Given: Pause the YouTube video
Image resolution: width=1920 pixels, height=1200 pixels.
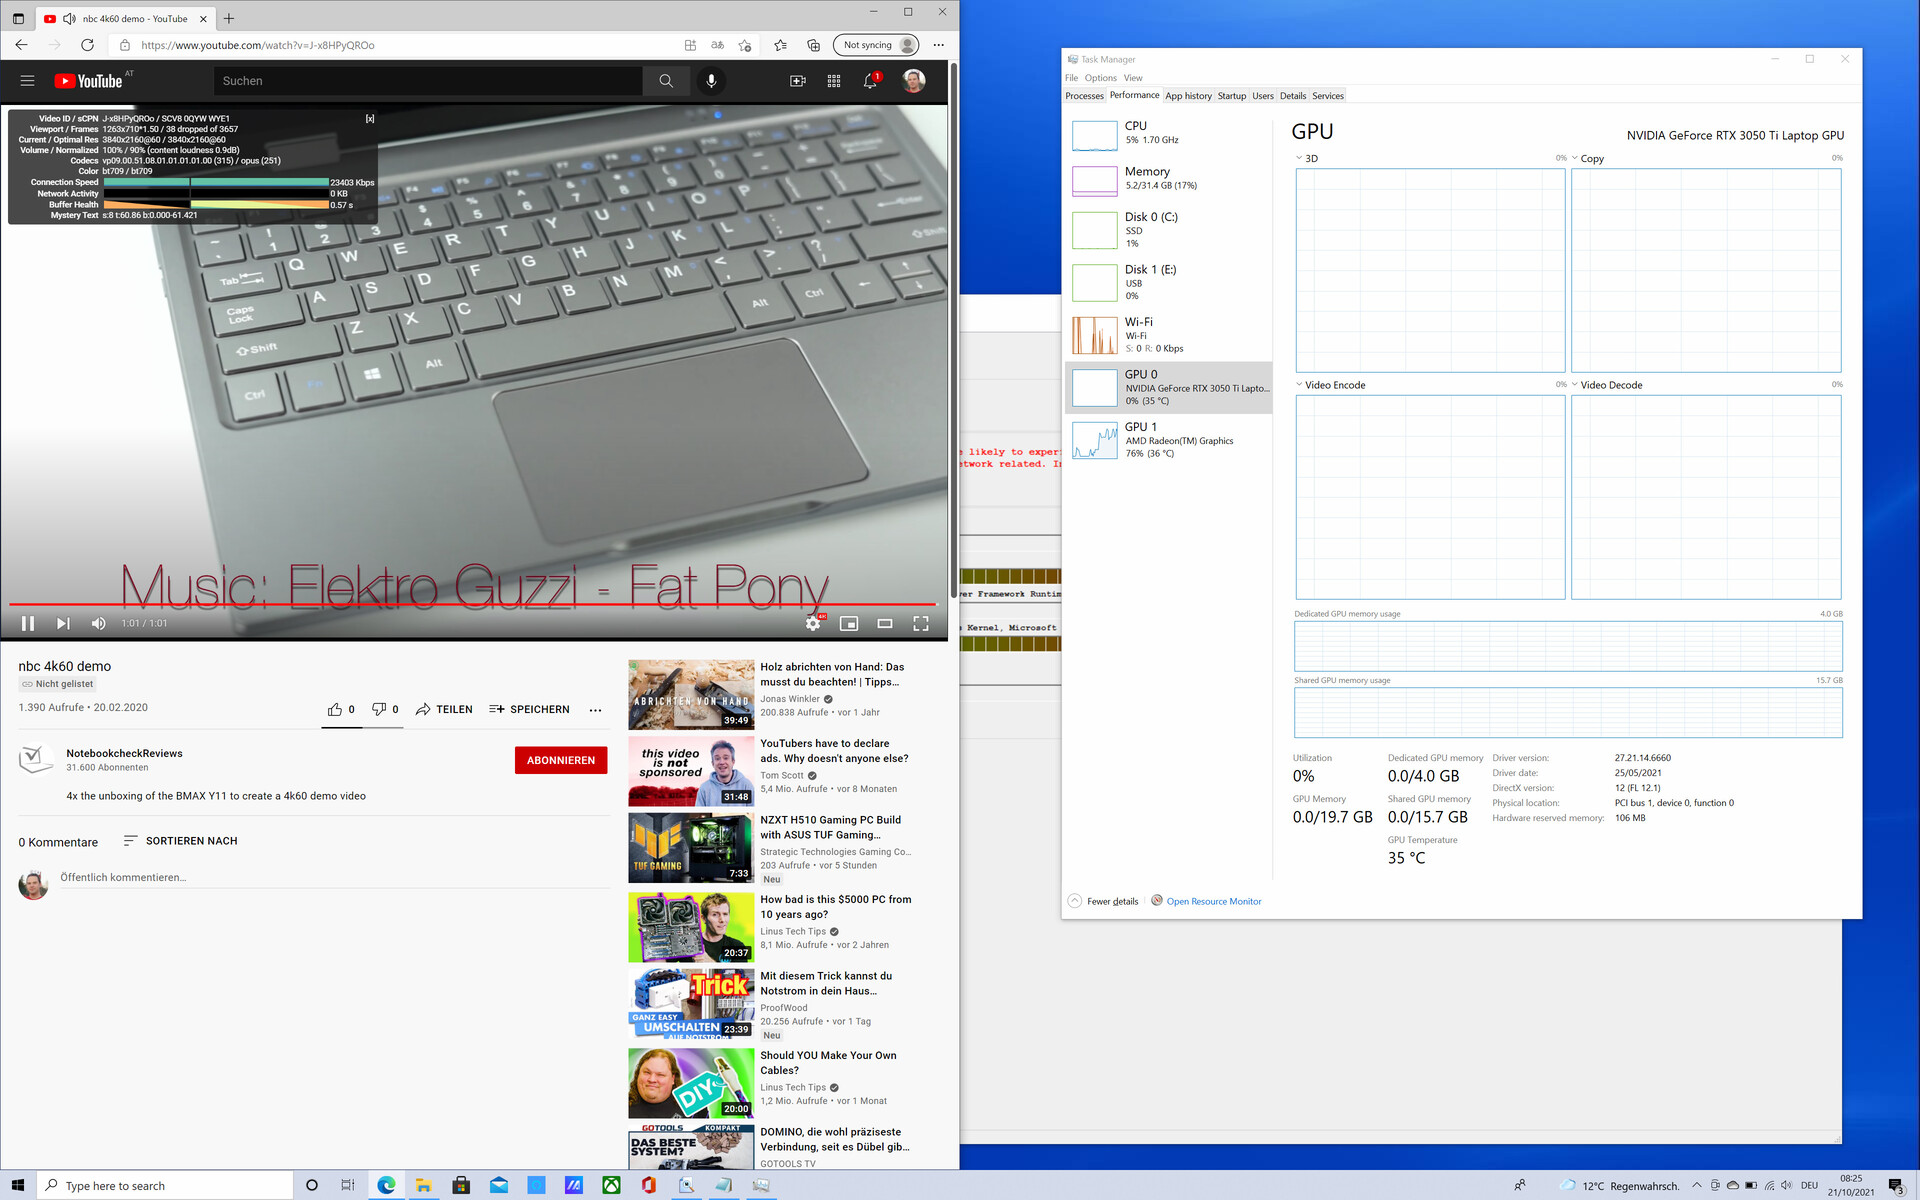Looking at the screenshot, I should (28, 623).
